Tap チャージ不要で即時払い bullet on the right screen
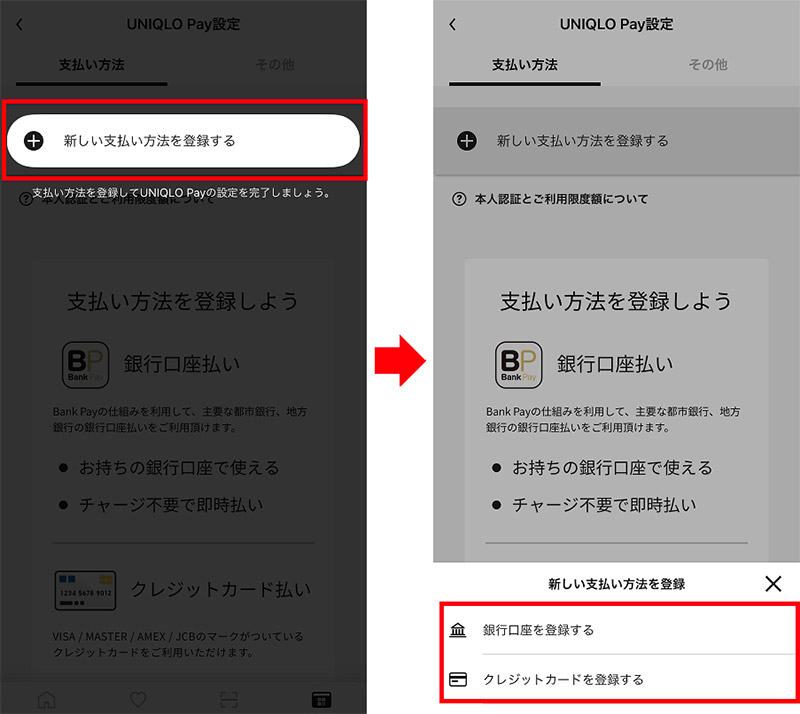This screenshot has height=714, width=800. pos(604,505)
